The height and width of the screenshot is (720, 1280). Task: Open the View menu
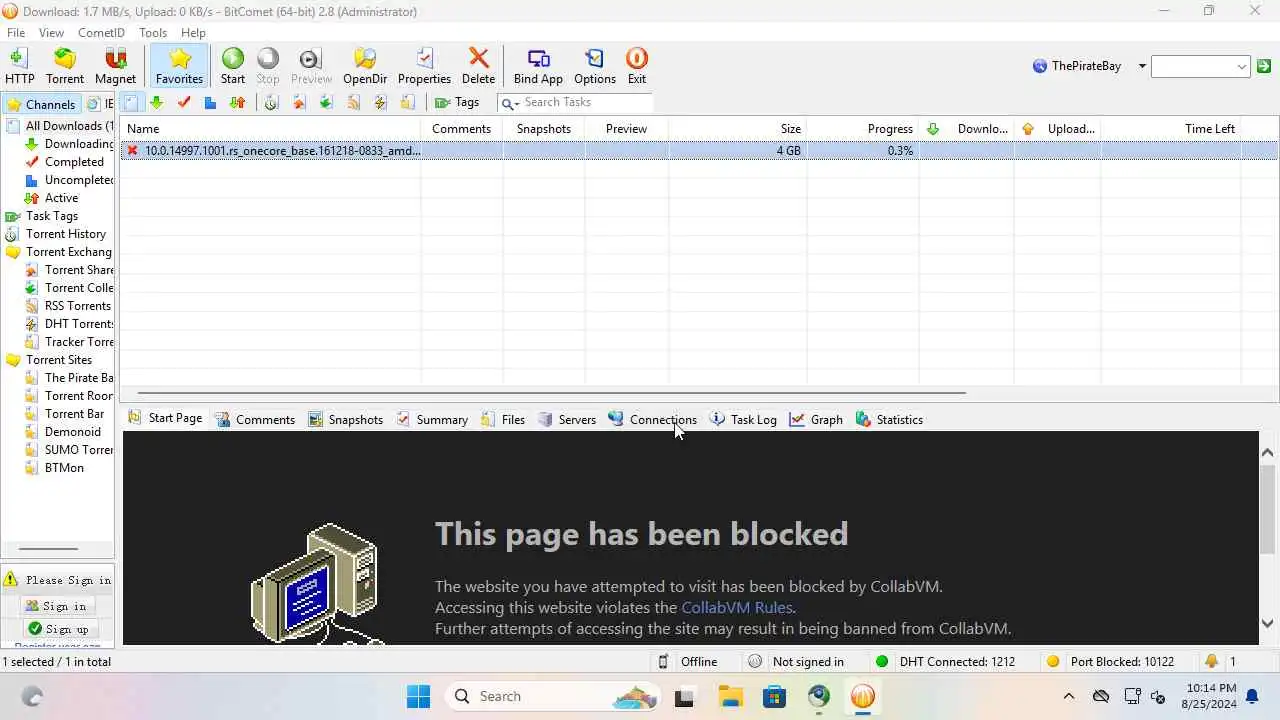pyautogui.click(x=51, y=33)
